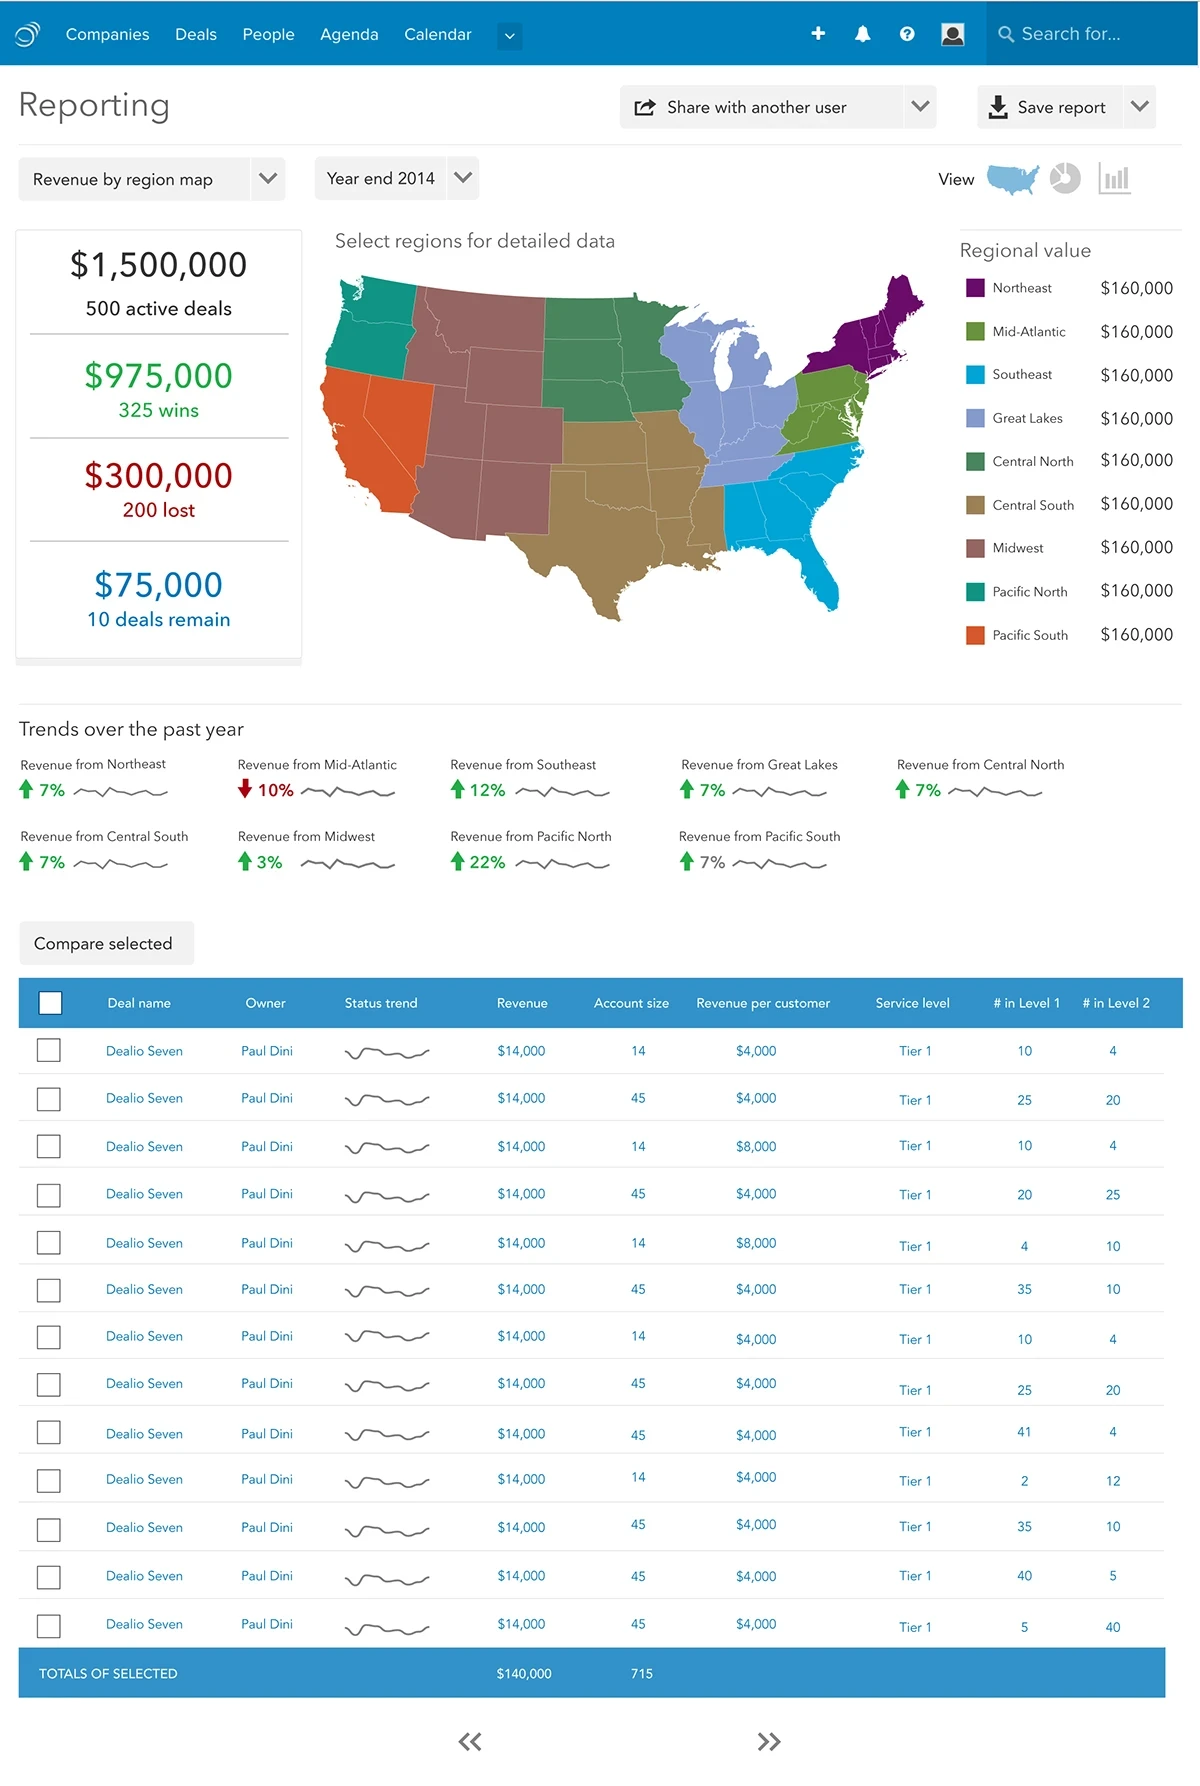Click the swirl app logo
The height and width of the screenshot is (1786, 1200).
pos(28,34)
